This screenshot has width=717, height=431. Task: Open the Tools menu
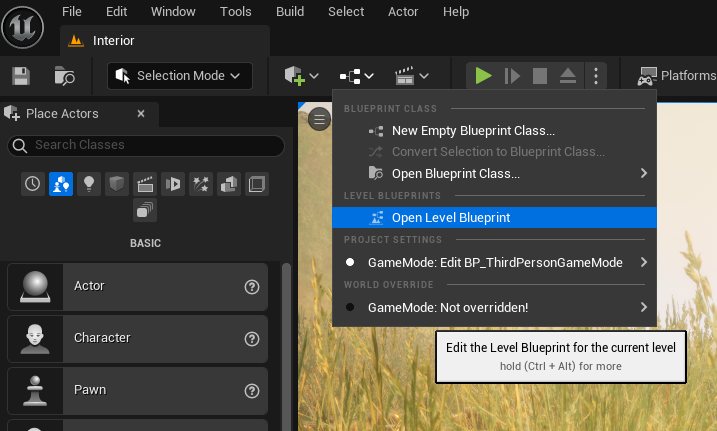click(235, 11)
